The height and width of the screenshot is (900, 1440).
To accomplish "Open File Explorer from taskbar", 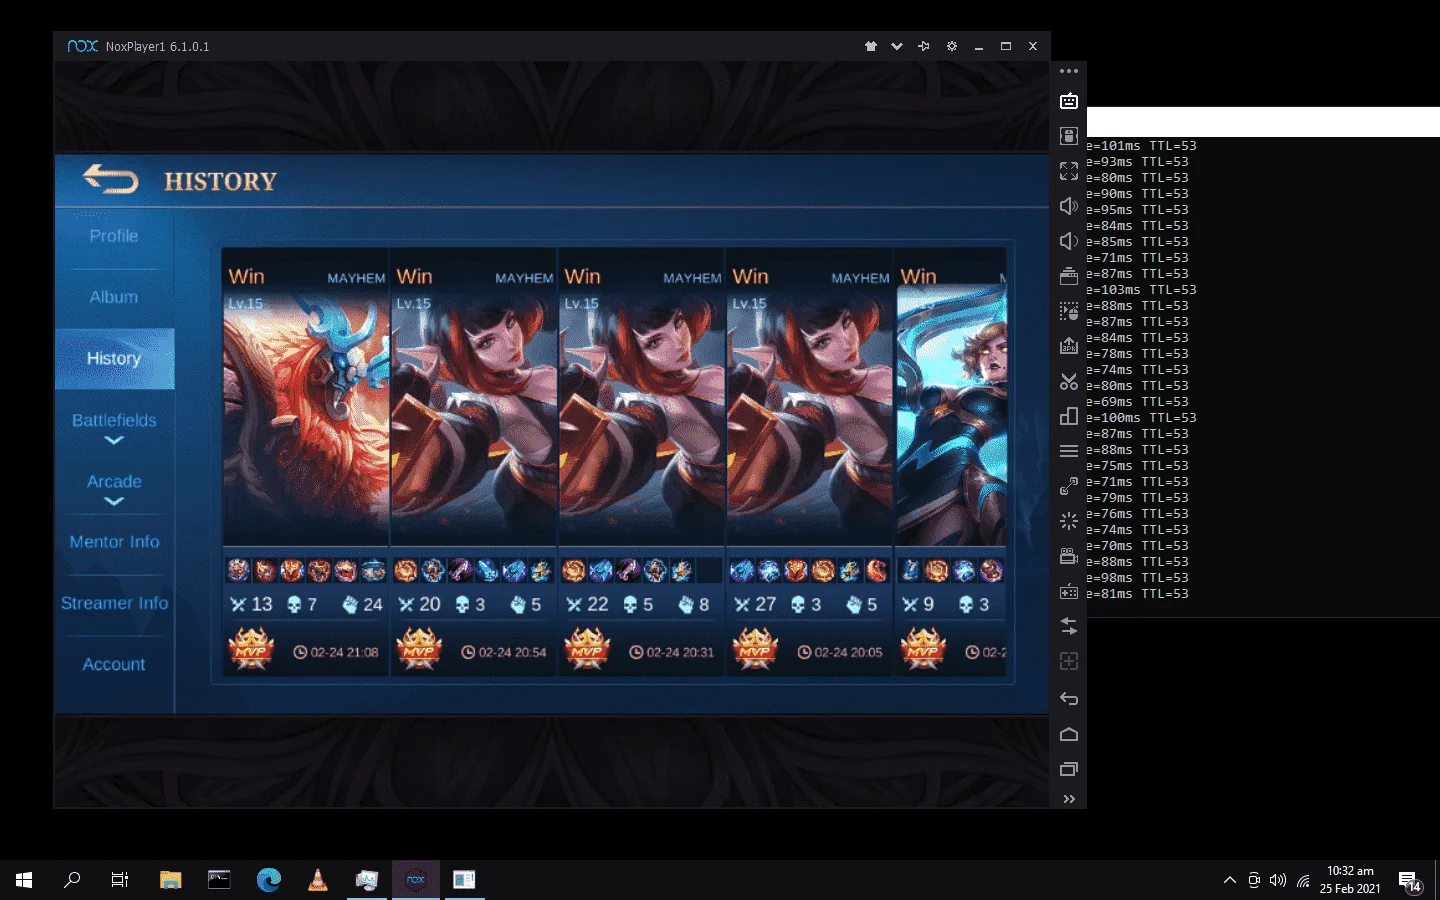I will pyautogui.click(x=171, y=880).
